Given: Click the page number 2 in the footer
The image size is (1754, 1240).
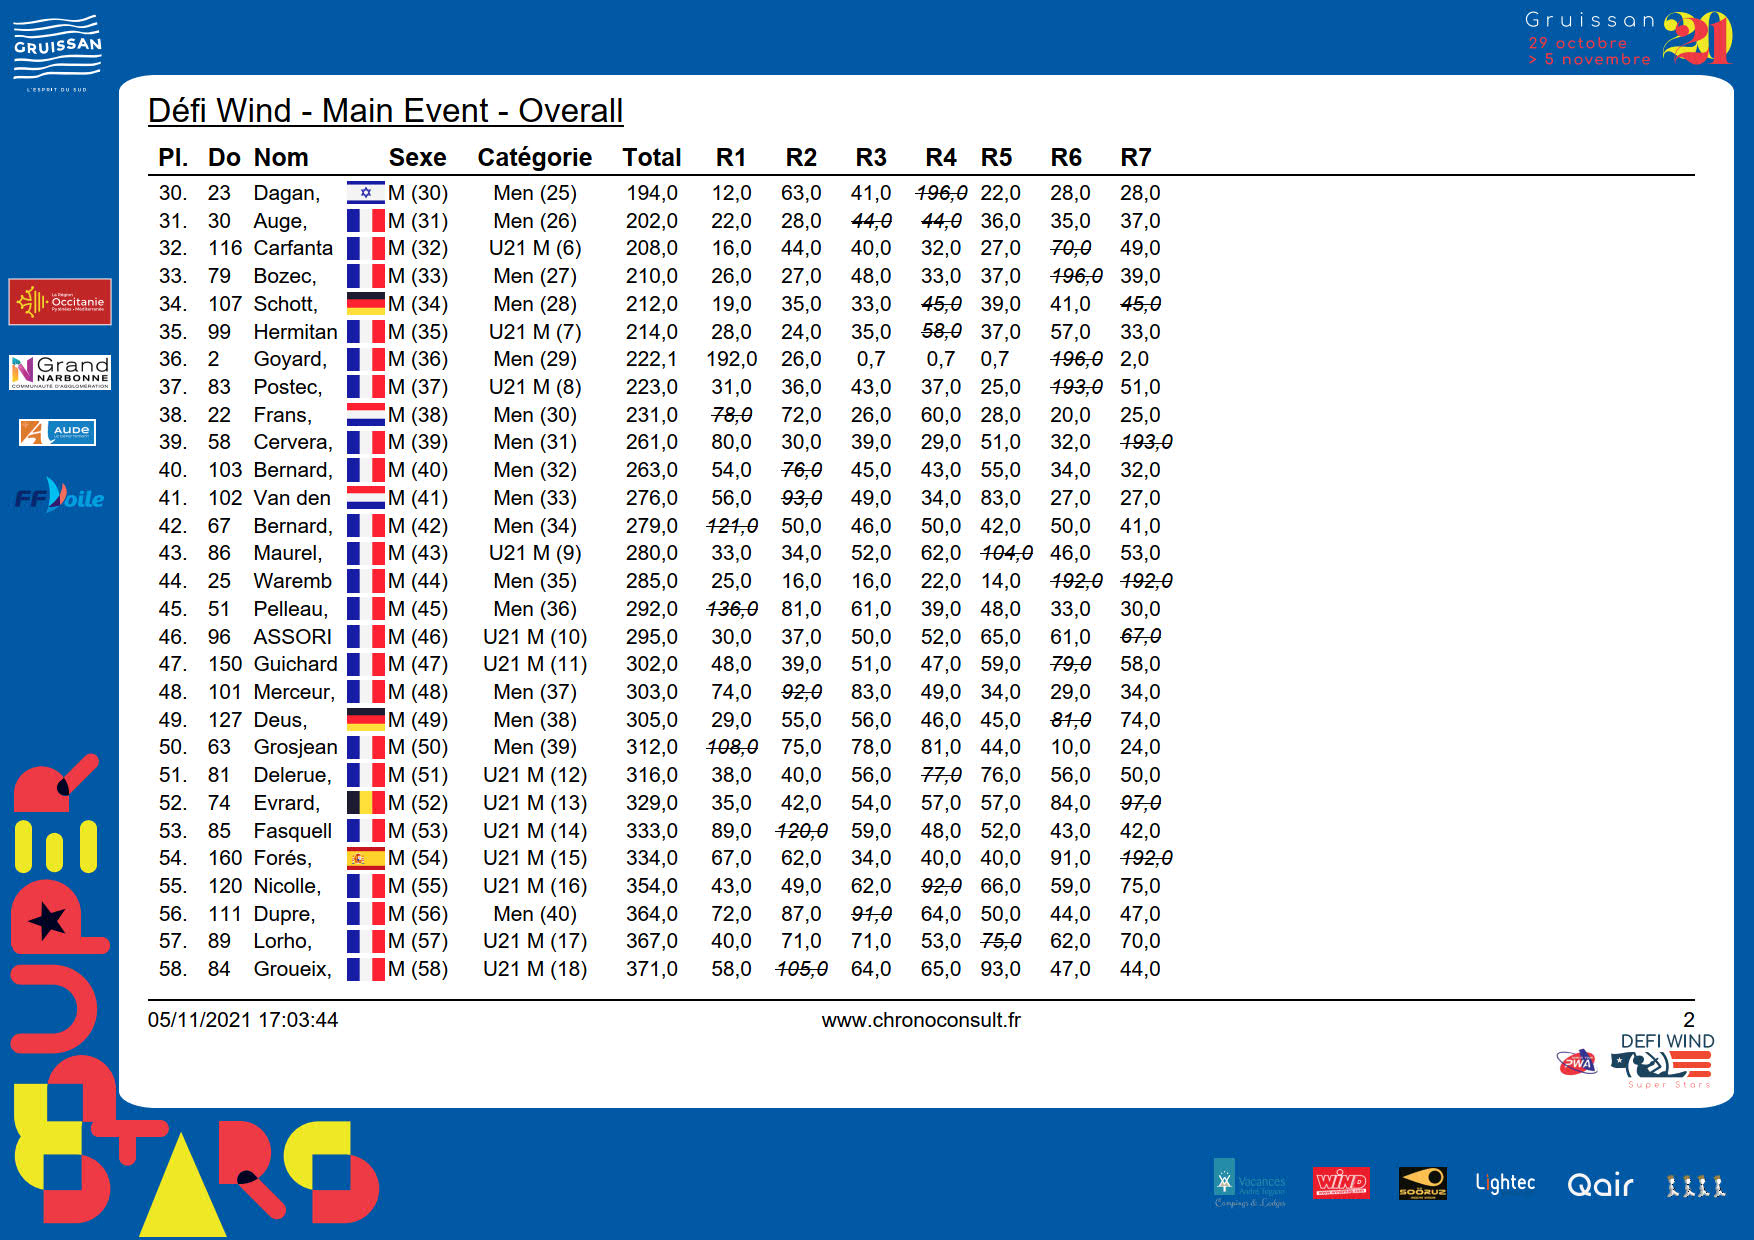Looking at the screenshot, I should [x=1689, y=1020].
